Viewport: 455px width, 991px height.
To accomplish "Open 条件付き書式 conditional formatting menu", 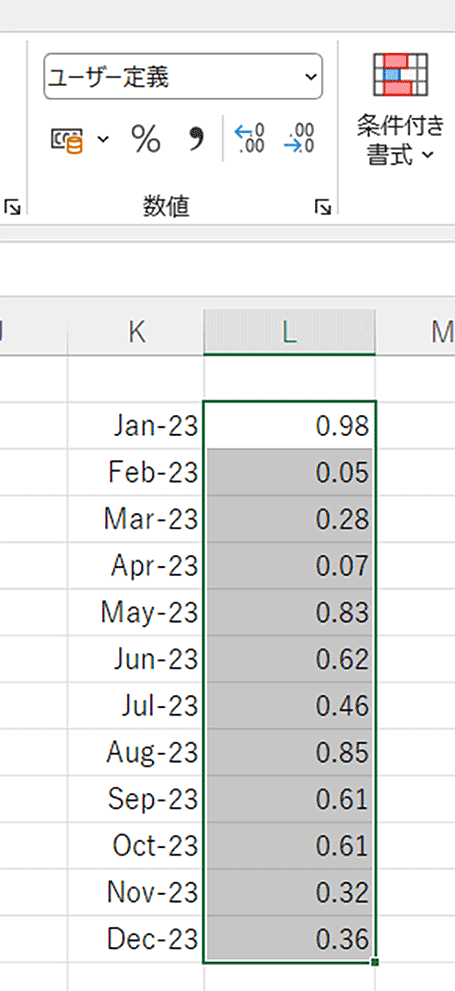I will click(401, 109).
